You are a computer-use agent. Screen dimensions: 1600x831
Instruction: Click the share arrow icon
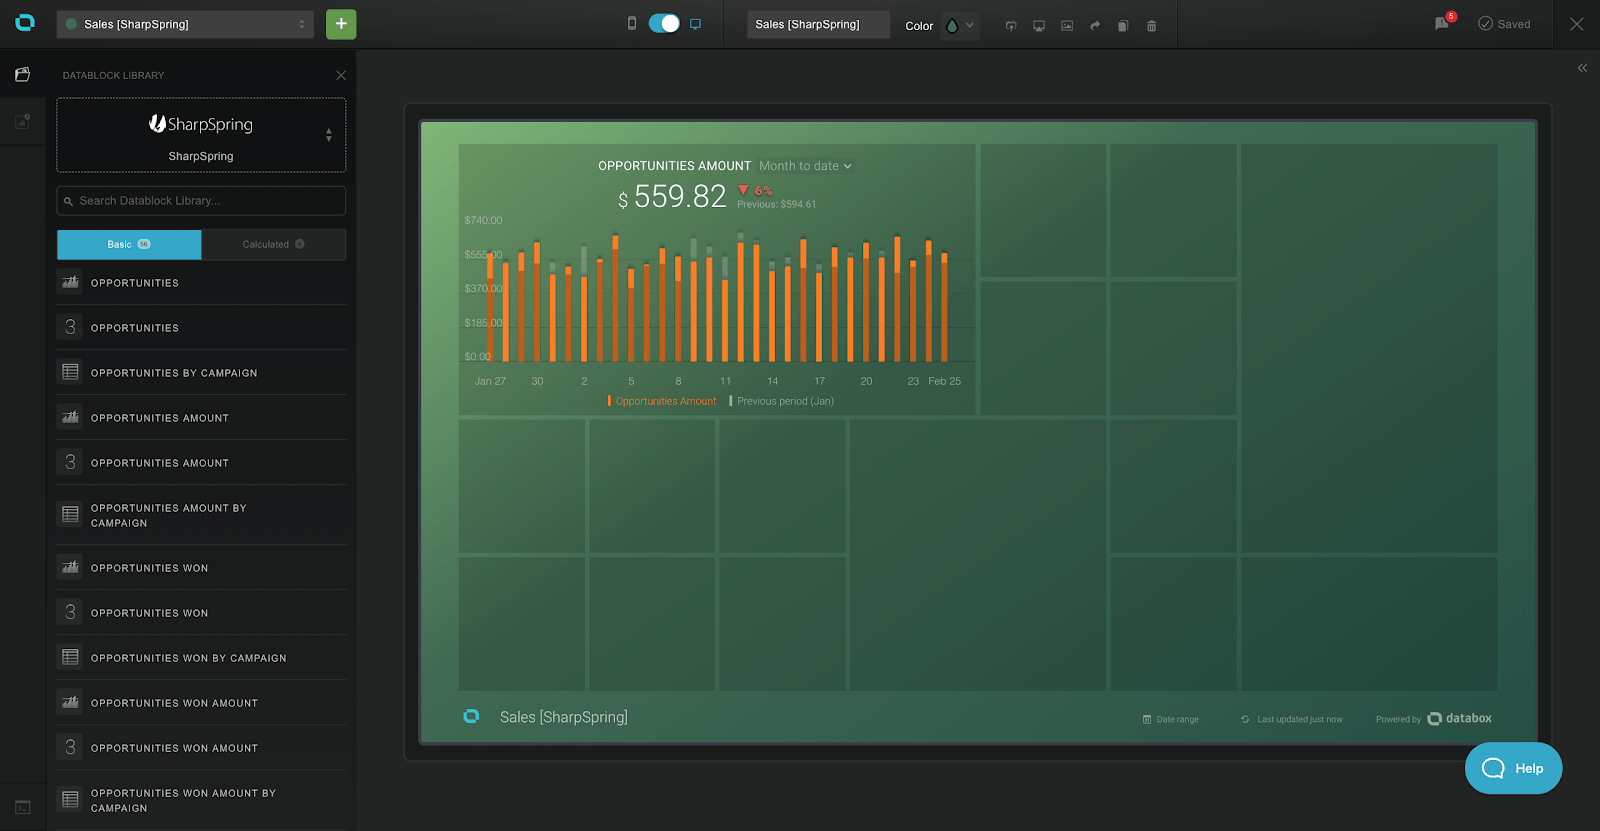coord(1095,26)
